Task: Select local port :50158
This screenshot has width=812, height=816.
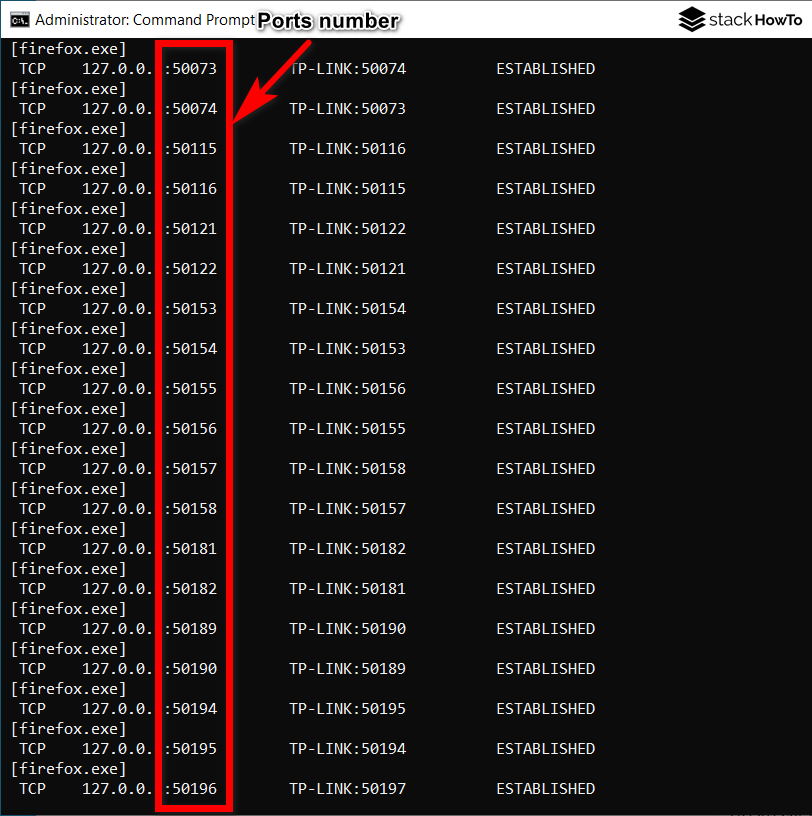Action: click(x=191, y=509)
